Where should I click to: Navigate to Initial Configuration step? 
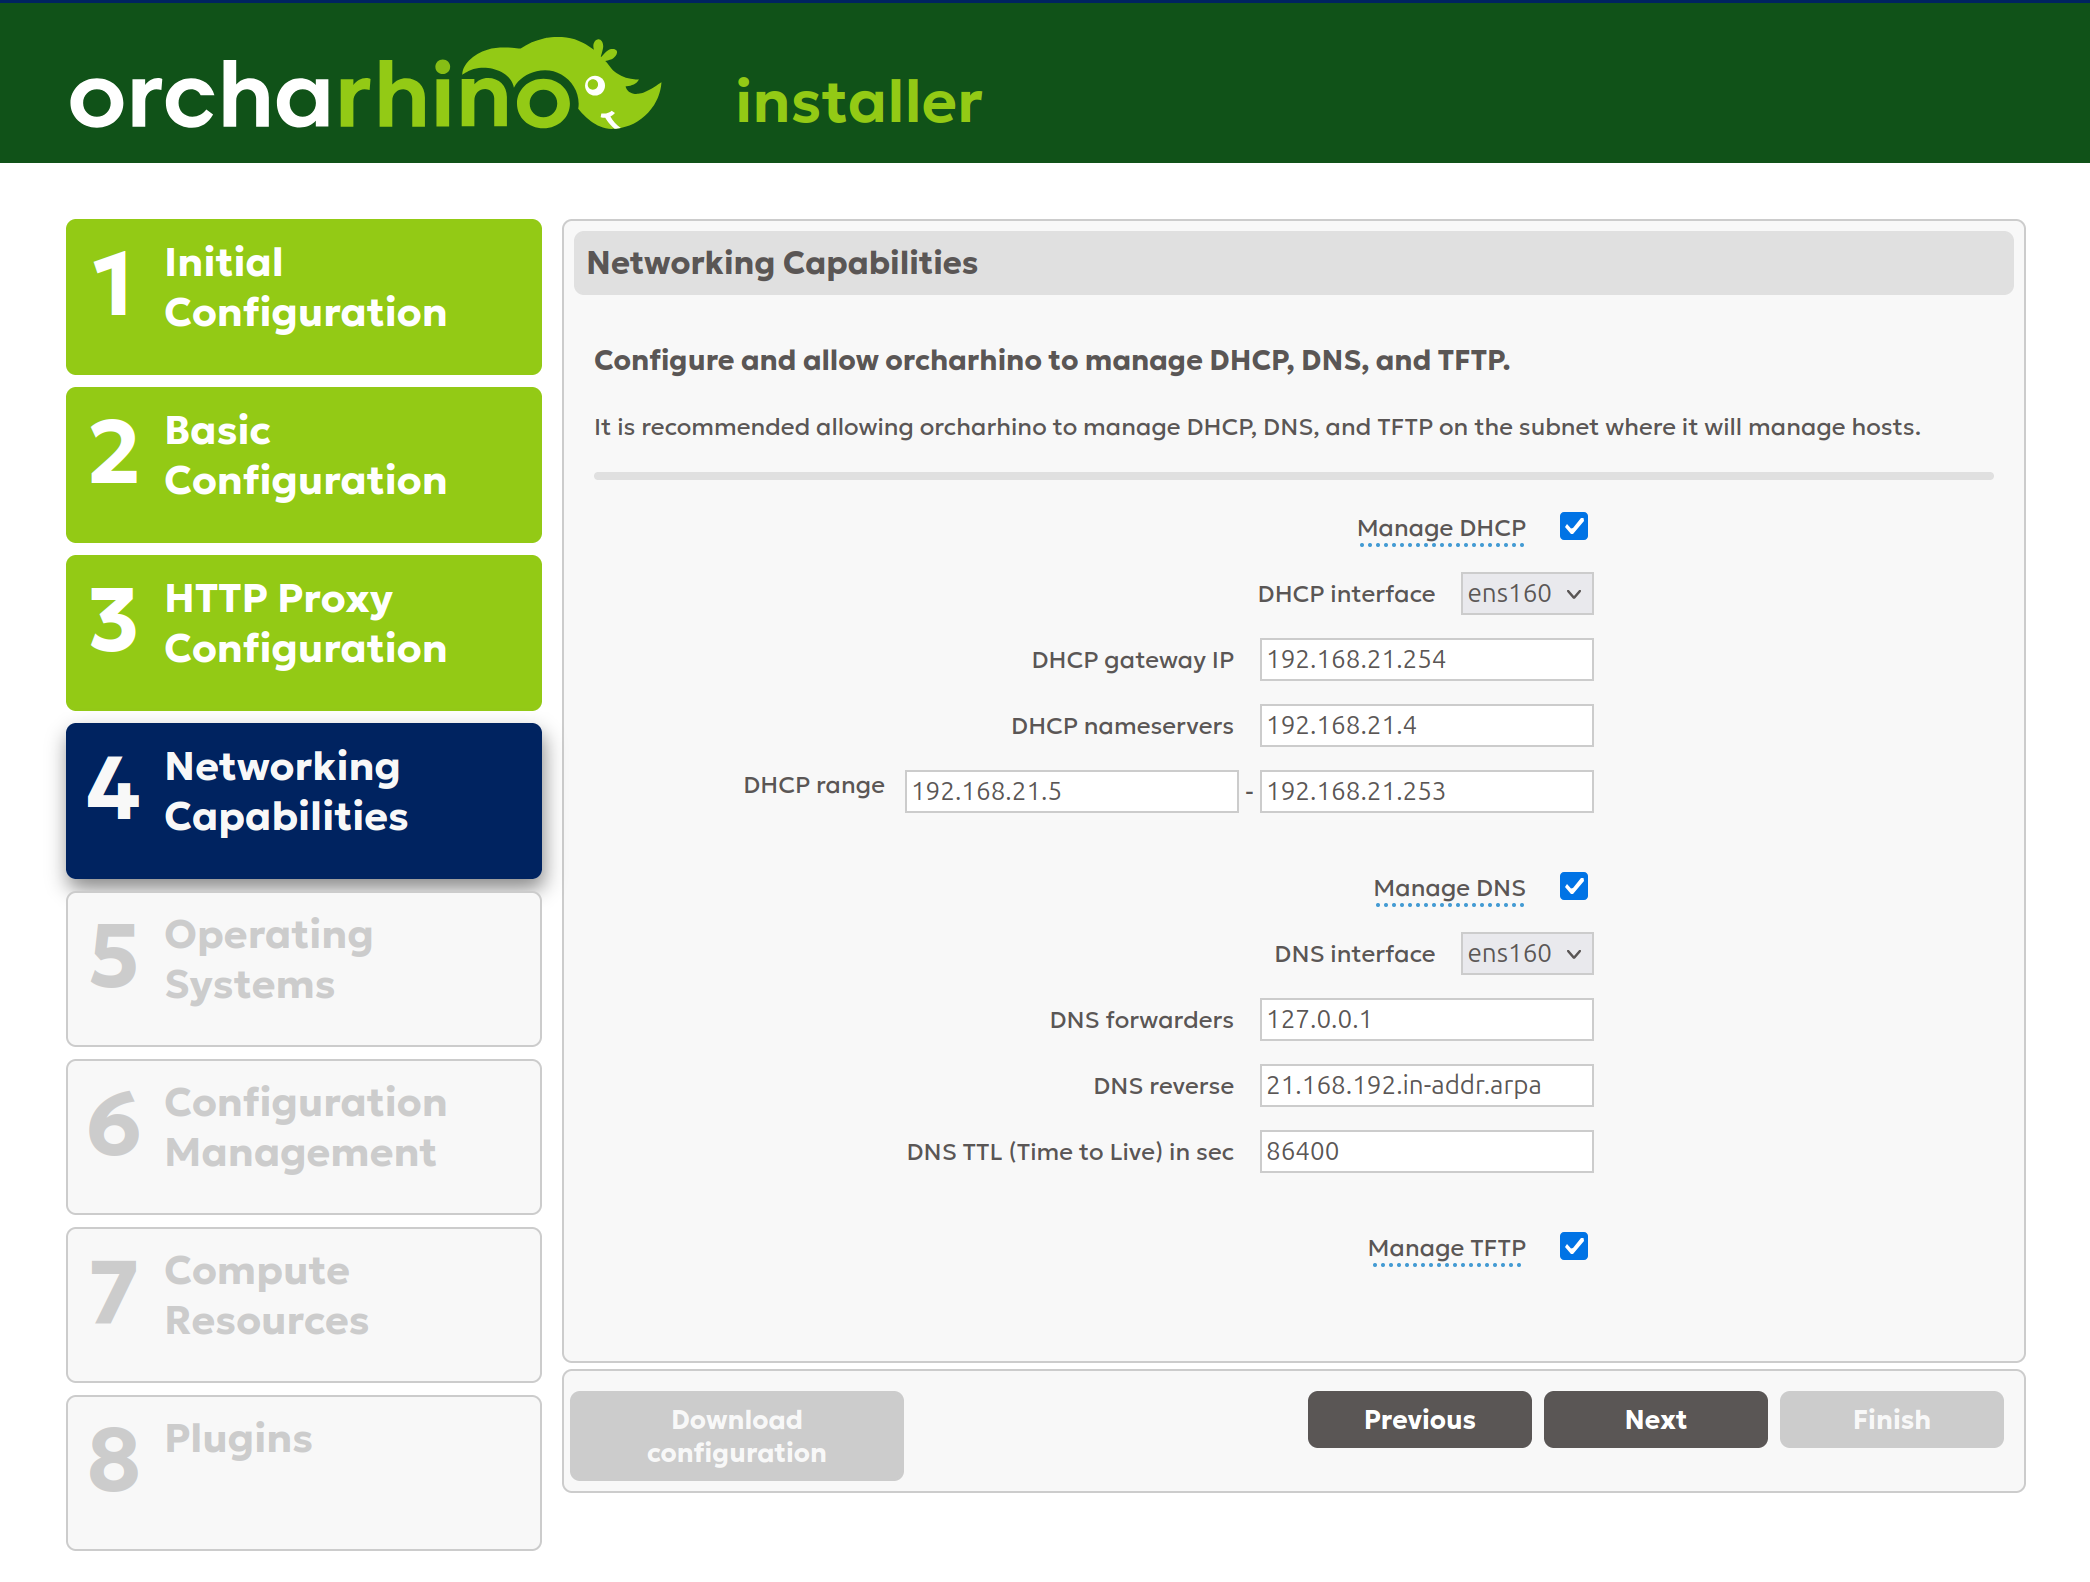tap(306, 287)
